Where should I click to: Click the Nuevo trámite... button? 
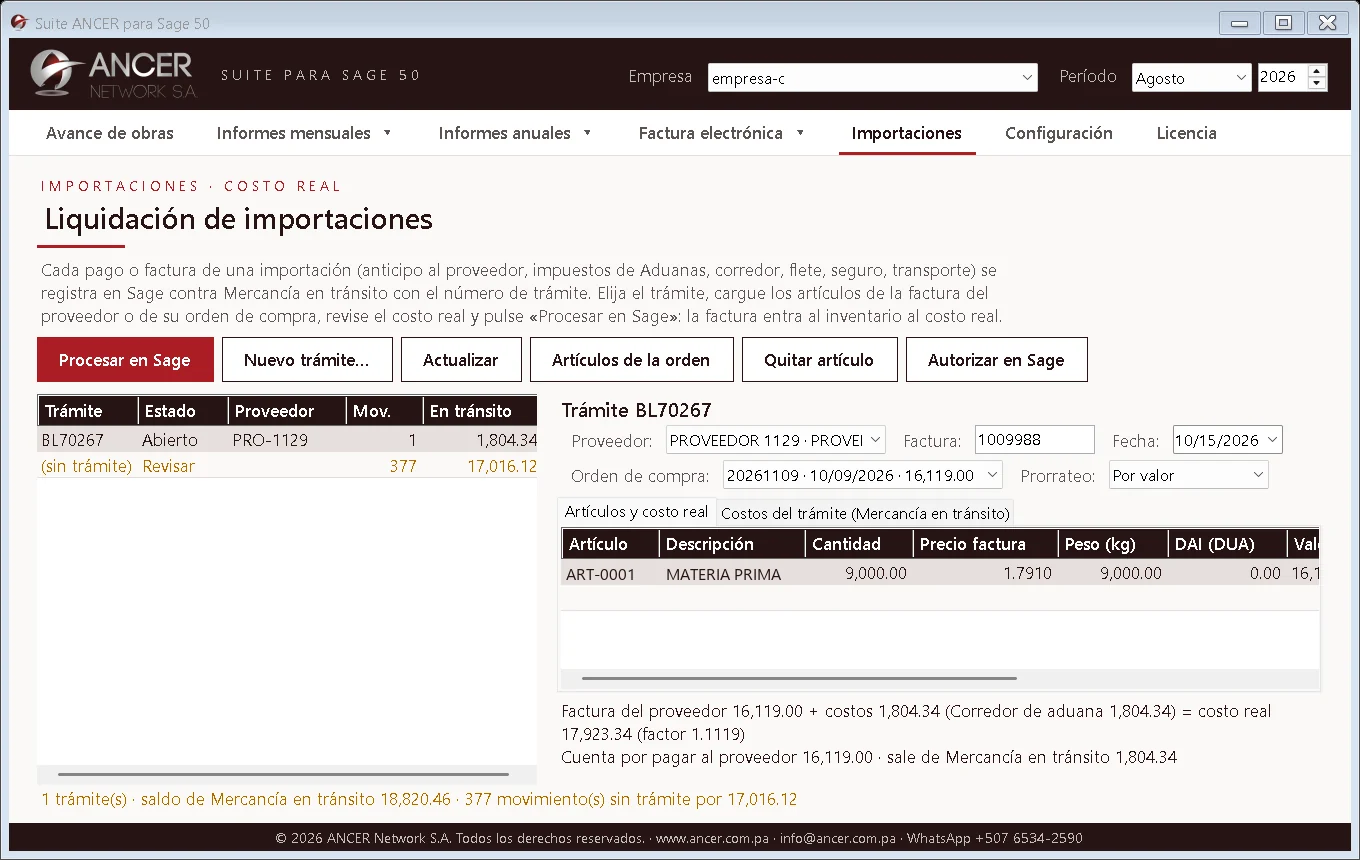point(306,360)
